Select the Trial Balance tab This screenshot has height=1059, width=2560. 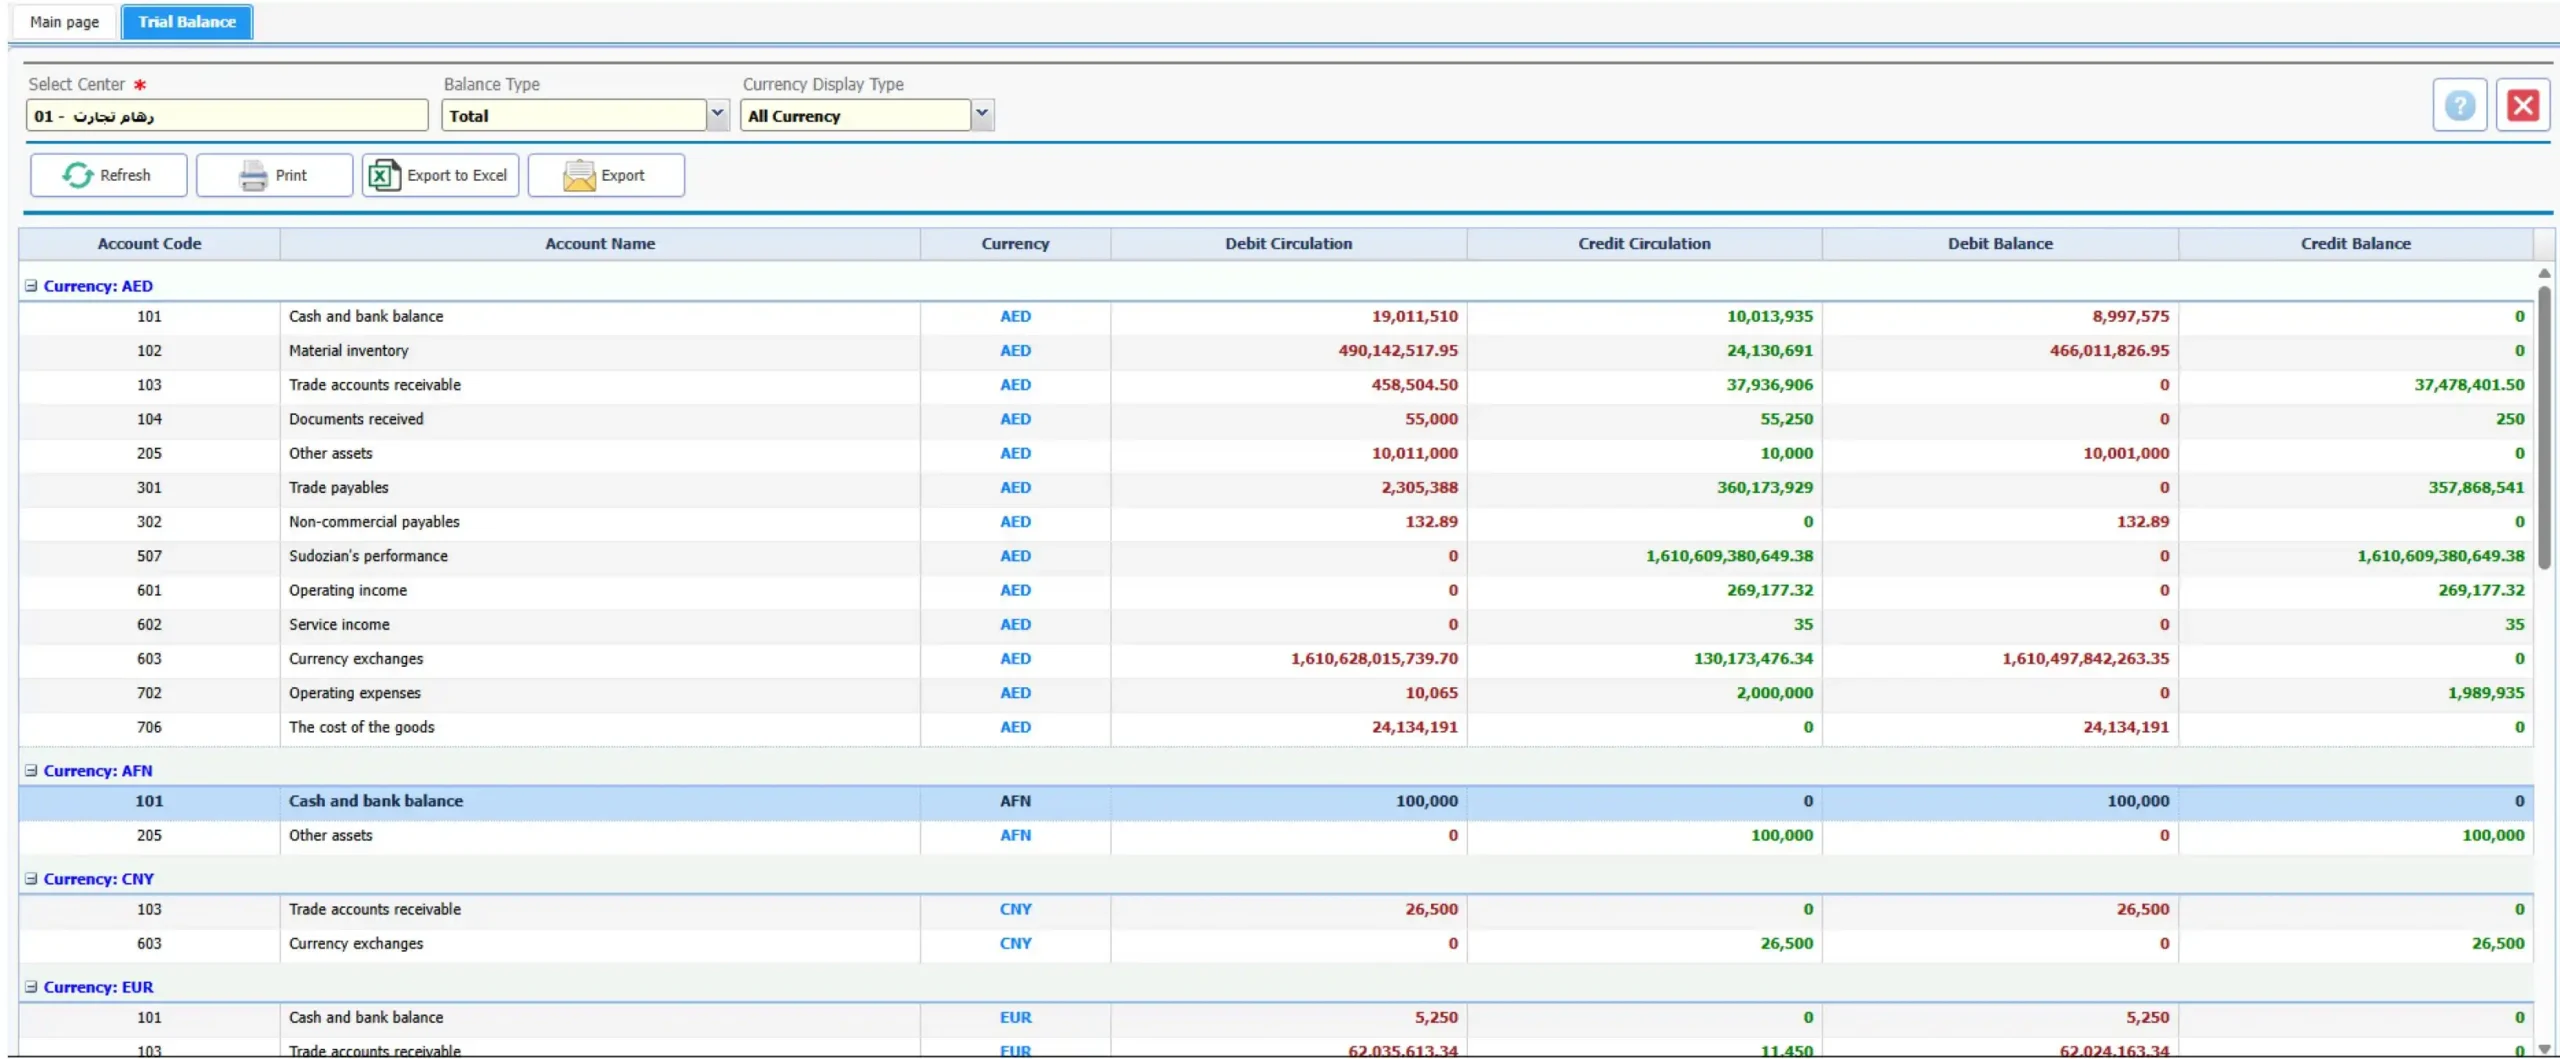187,22
